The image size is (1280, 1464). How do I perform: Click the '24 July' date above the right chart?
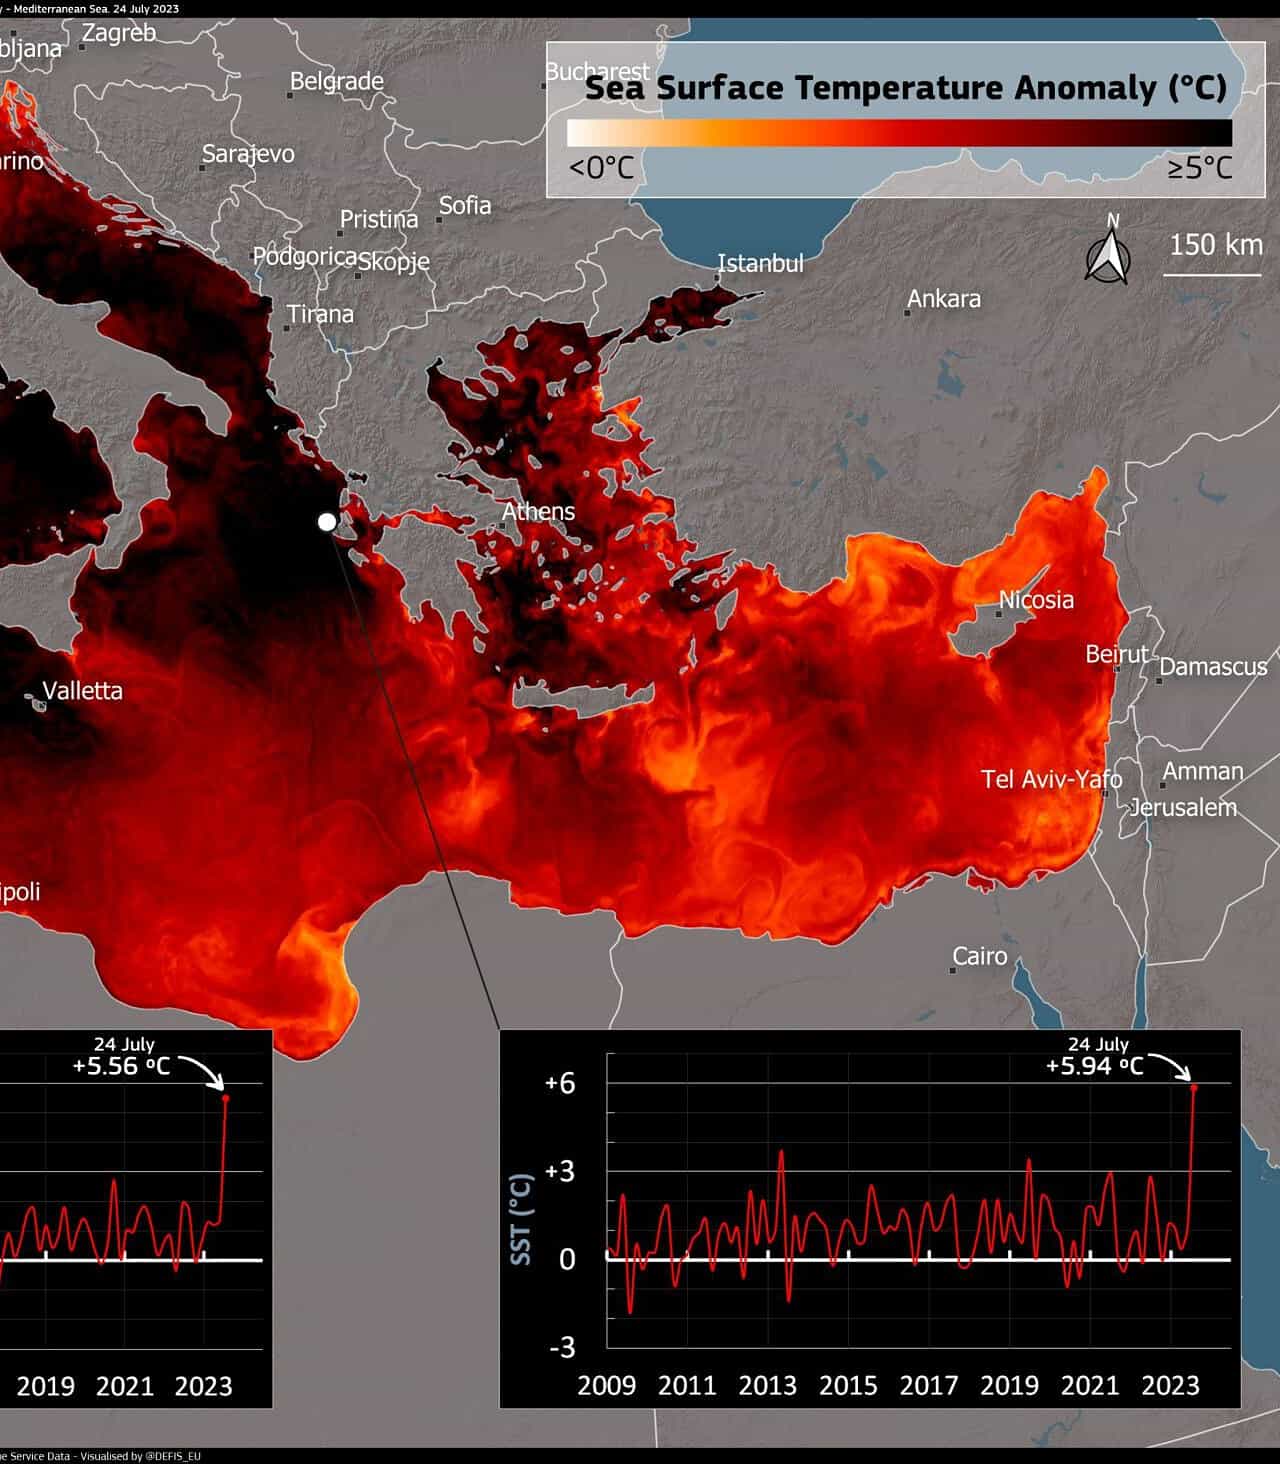1098,1045
